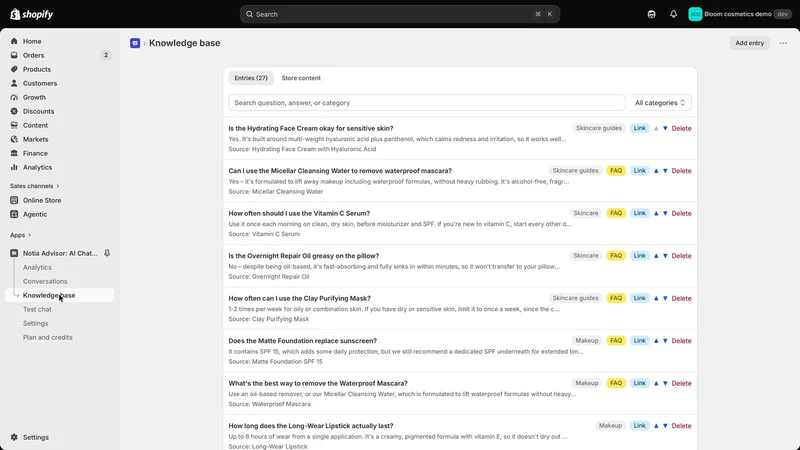
Task: Expand the Apps section
Action: [x=20, y=235]
